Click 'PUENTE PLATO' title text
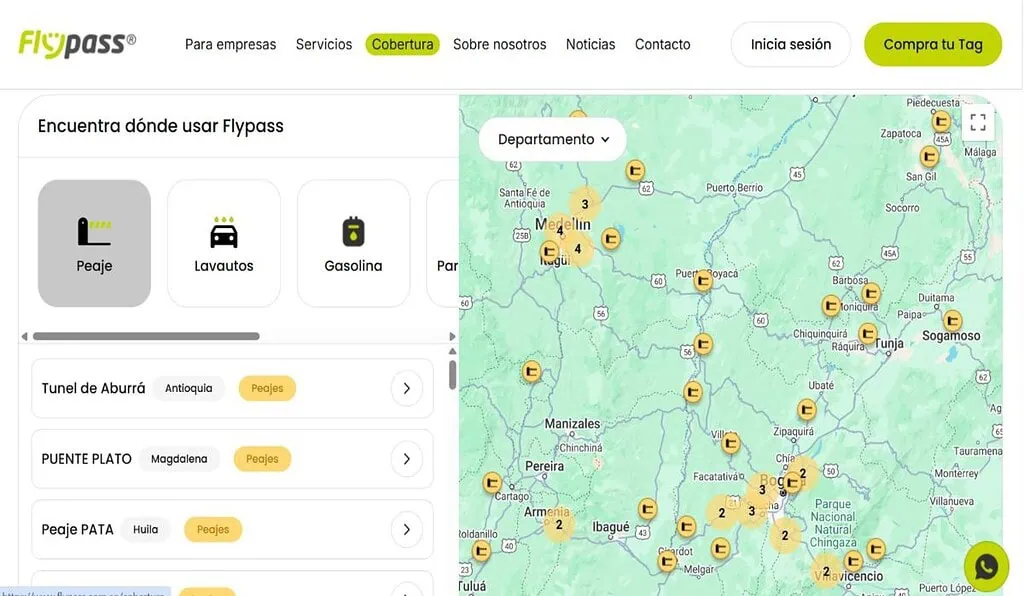The width and height of the screenshot is (1024, 596). point(86,459)
